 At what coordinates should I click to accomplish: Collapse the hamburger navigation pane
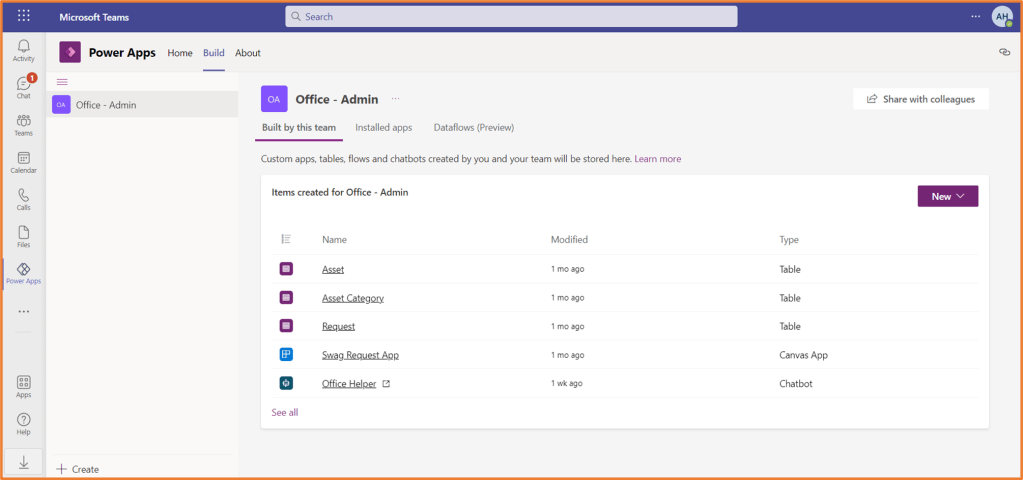62,82
